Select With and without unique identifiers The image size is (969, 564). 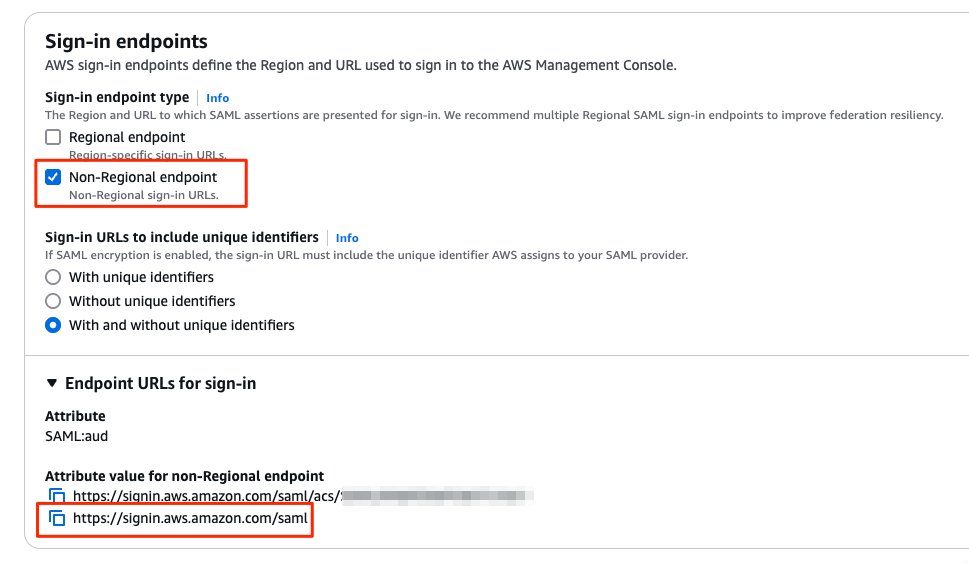[53, 325]
